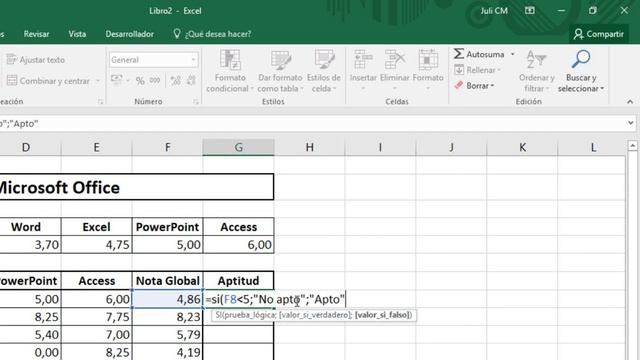Open ribbon display options icon

pyautogui.click(x=529, y=11)
